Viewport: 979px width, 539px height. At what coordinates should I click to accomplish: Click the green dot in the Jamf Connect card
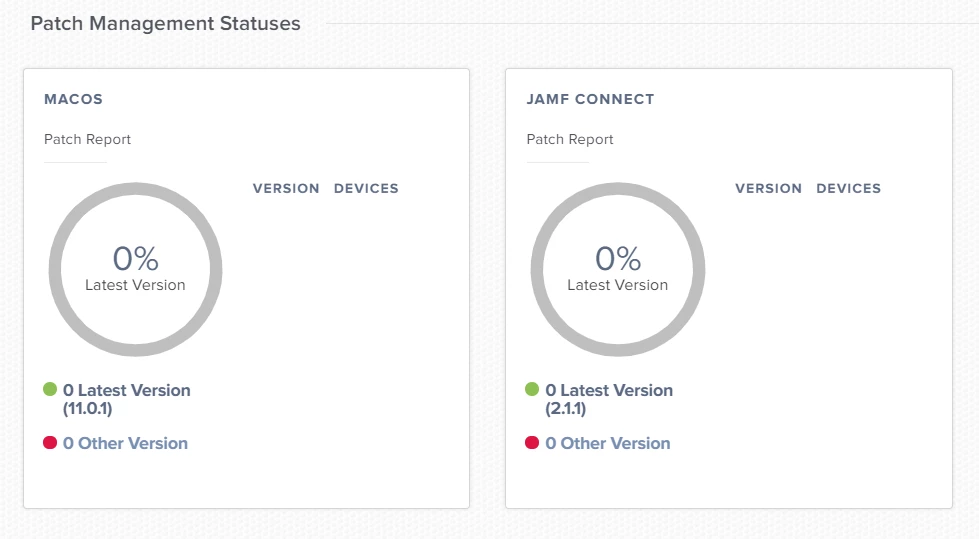(532, 390)
